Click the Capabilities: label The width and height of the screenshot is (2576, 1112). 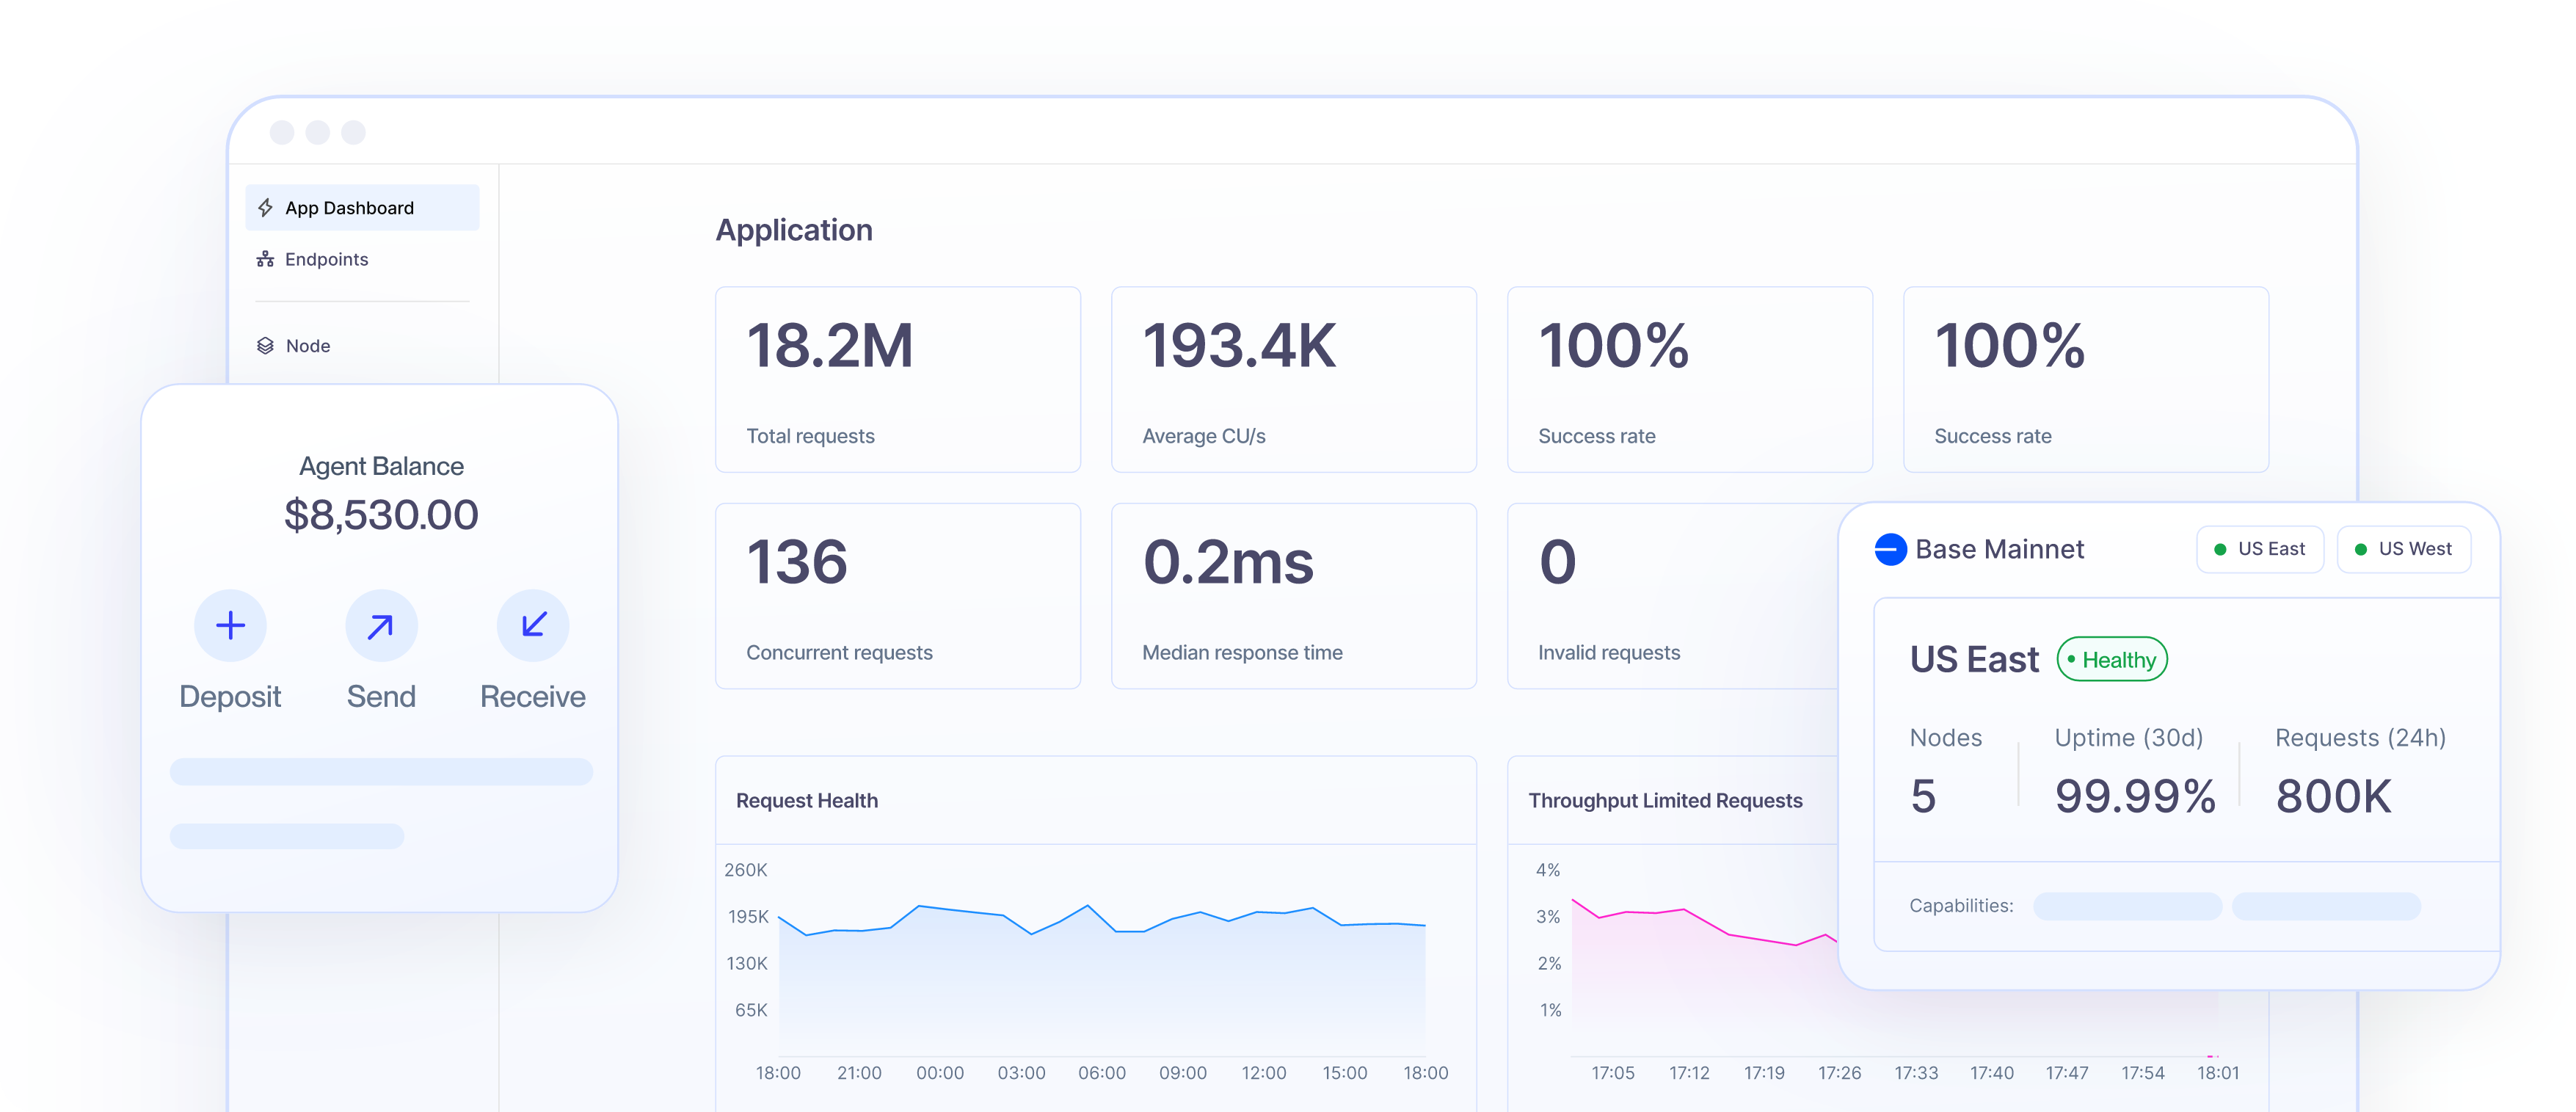(x=1961, y=906)
